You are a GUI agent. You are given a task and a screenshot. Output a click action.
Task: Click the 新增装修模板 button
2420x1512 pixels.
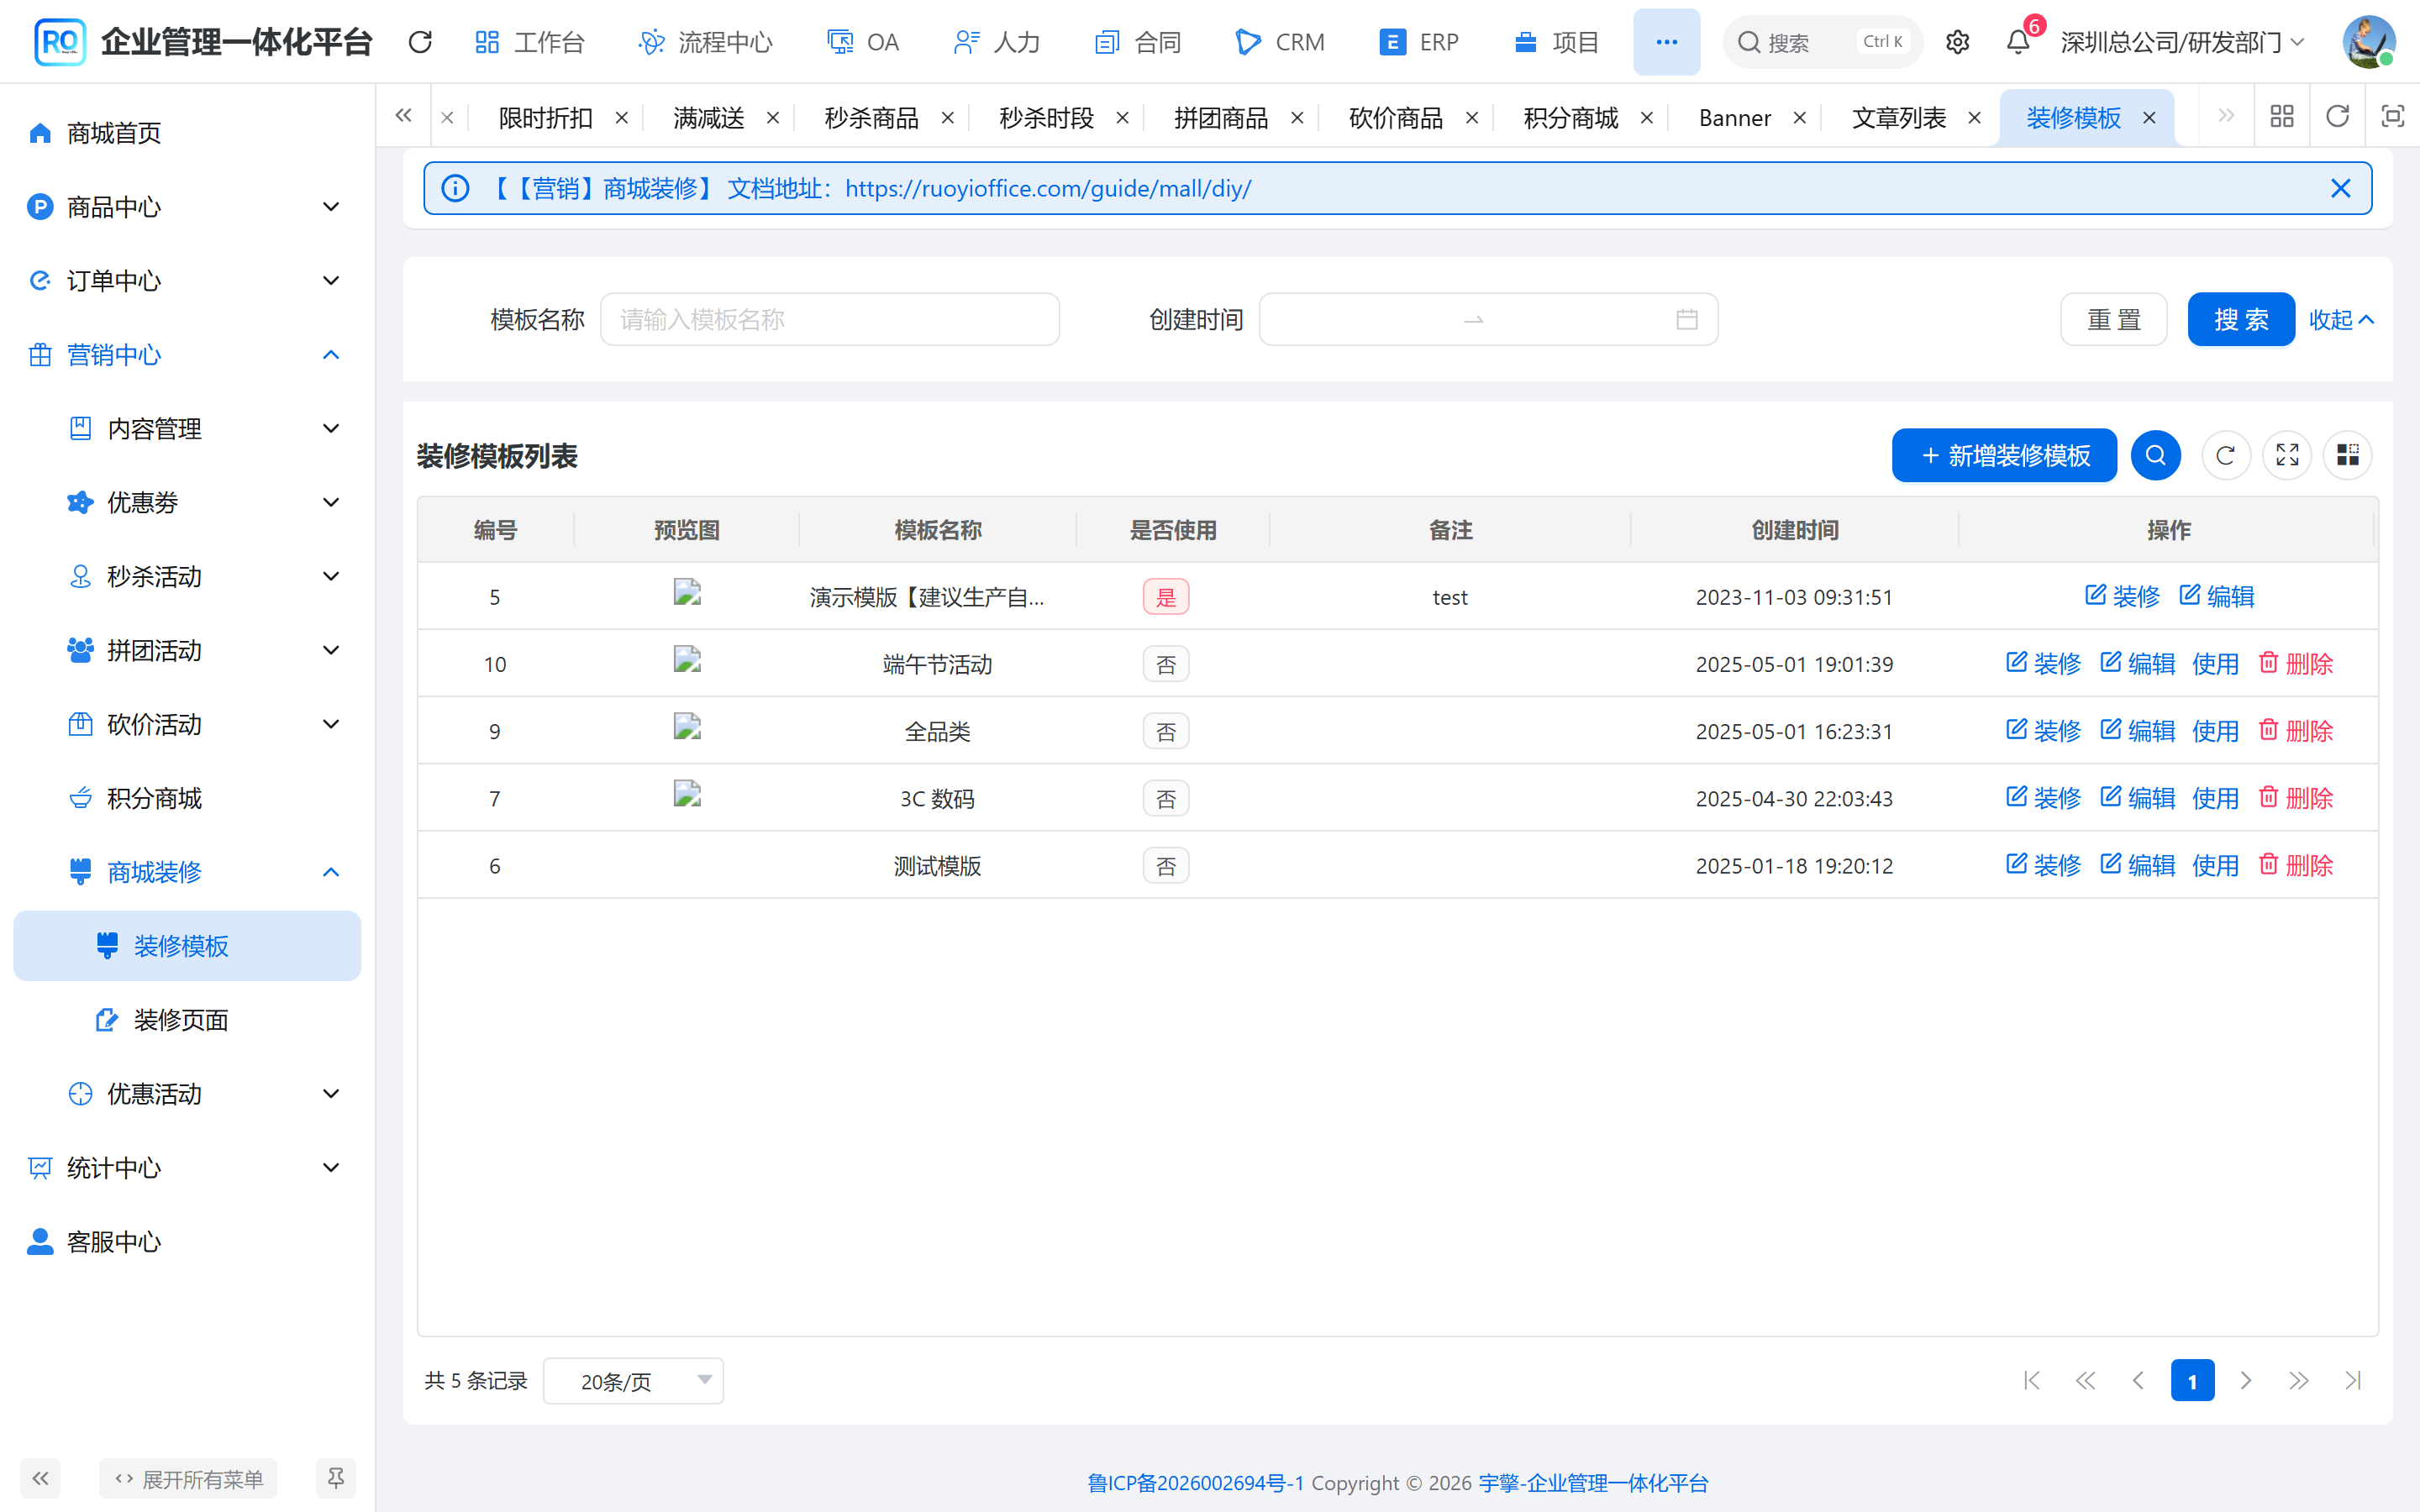pyautogui.click(x=2004, y=456)
